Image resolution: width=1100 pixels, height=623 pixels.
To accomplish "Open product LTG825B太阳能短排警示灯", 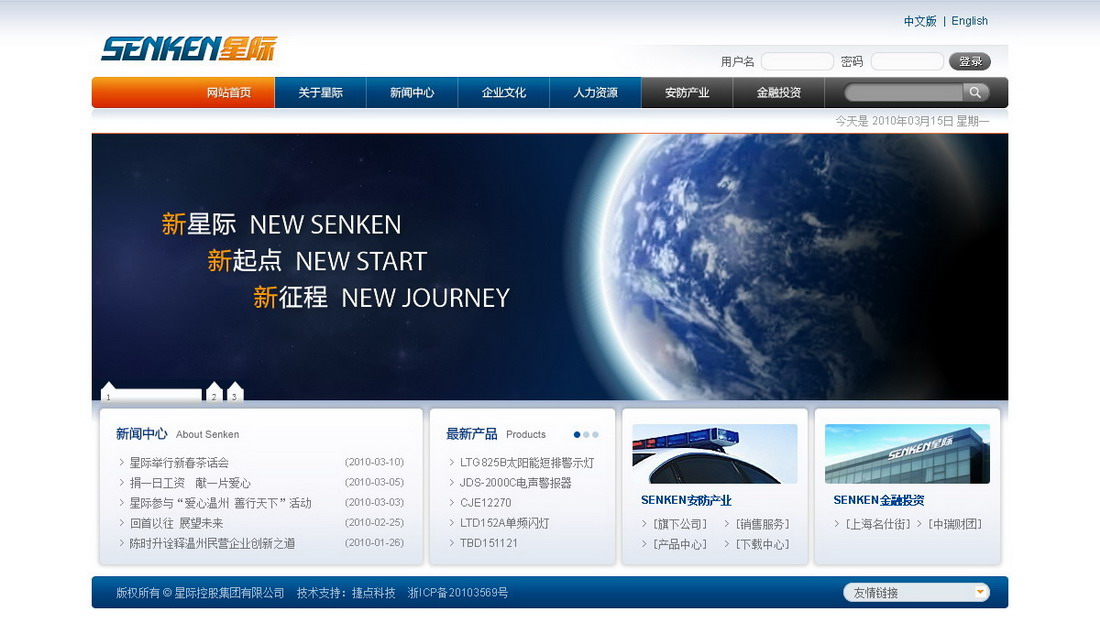I will tap(527, 463).
